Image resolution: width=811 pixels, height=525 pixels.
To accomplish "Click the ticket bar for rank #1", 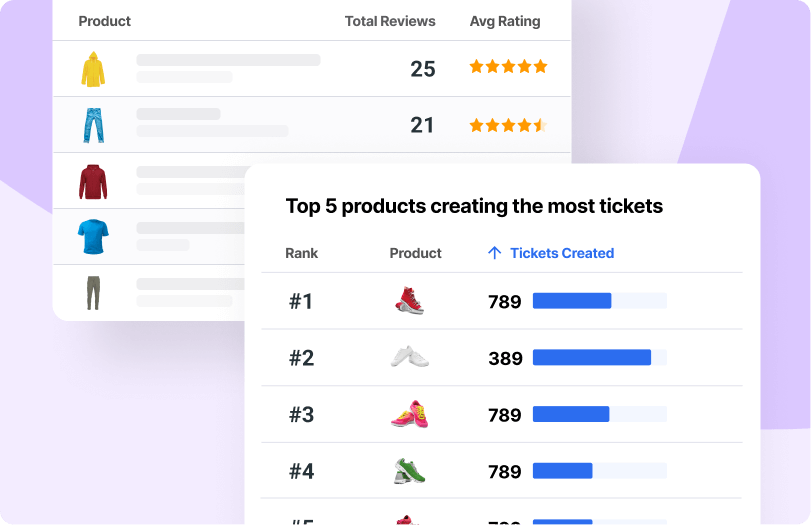I will [600, 301].
